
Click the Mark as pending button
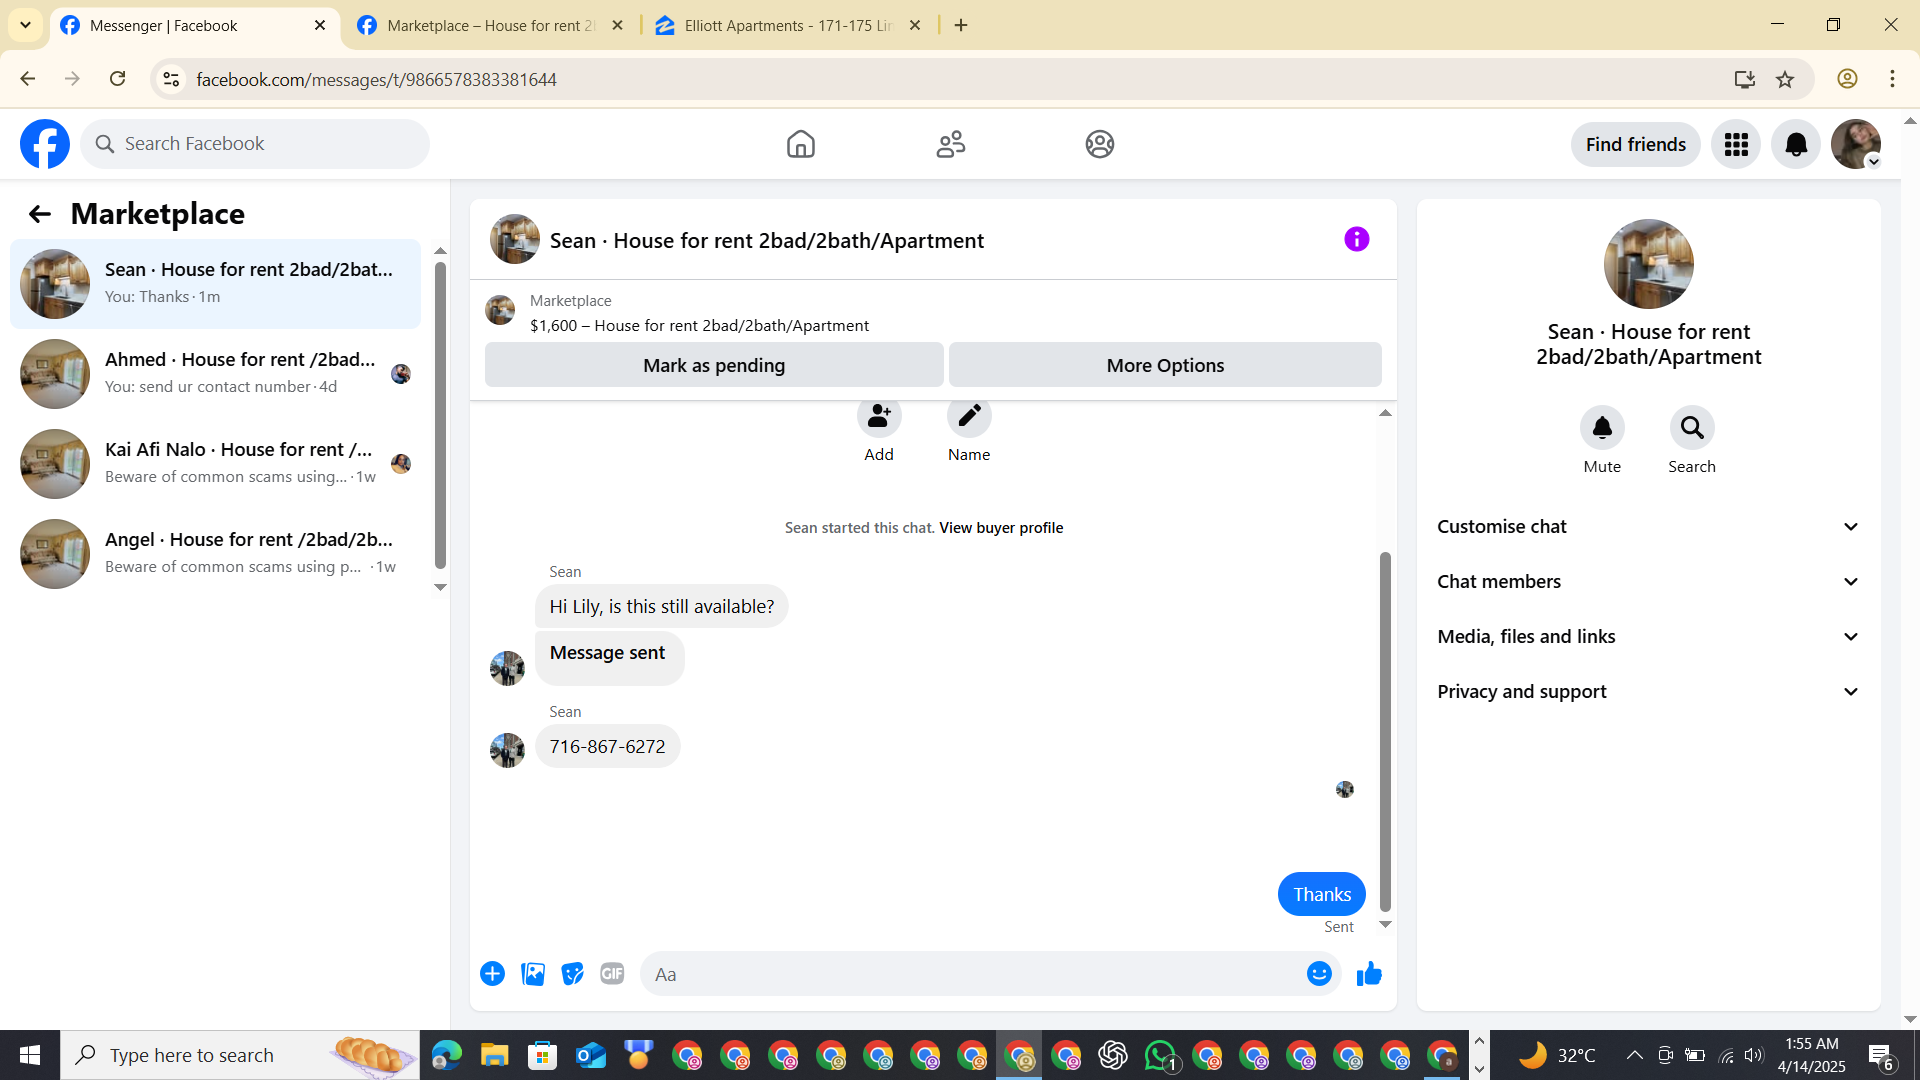coord(714,365)
